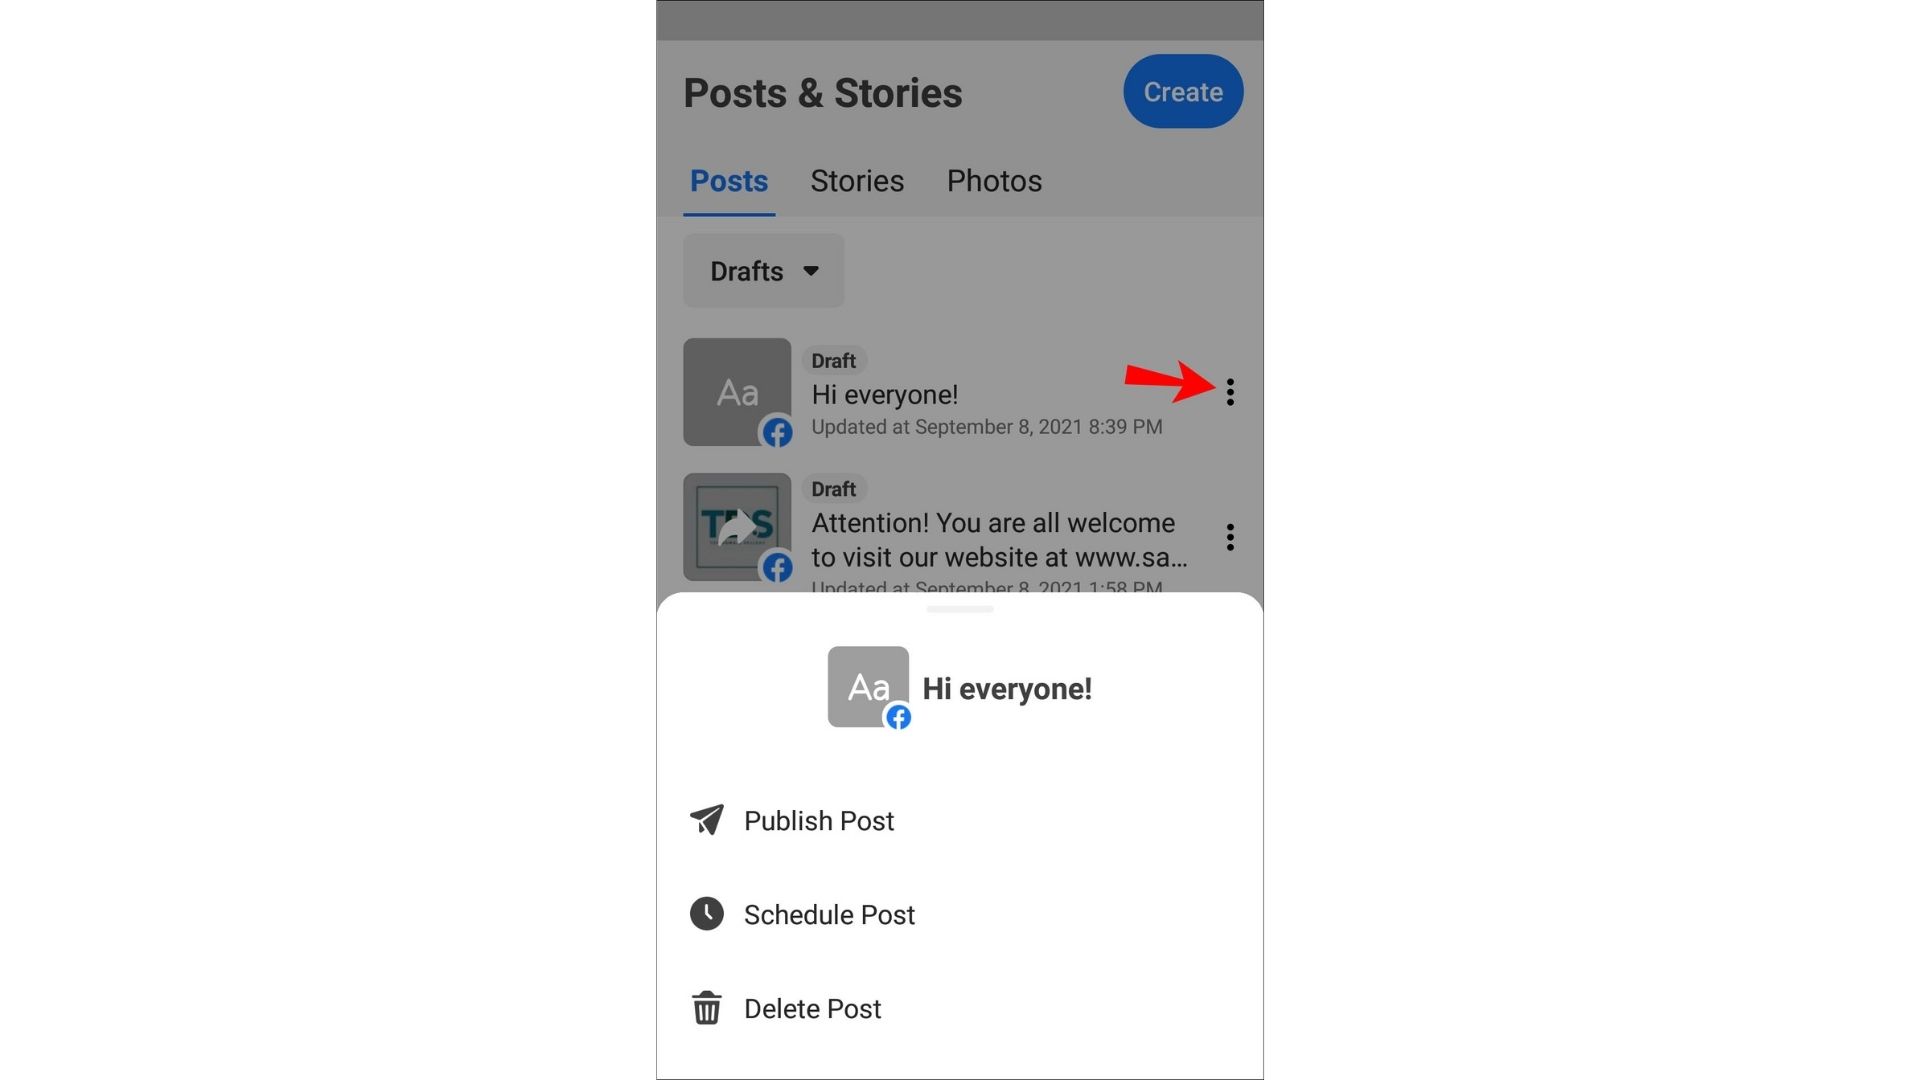Select the Posts tab
This screenshot has width=1920, height=1080.
tap(729, 181)
